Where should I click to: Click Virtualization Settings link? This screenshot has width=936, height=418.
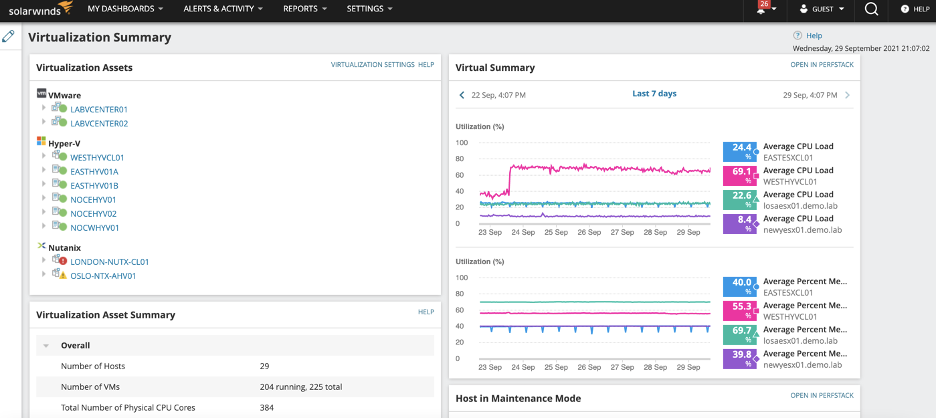372,64
